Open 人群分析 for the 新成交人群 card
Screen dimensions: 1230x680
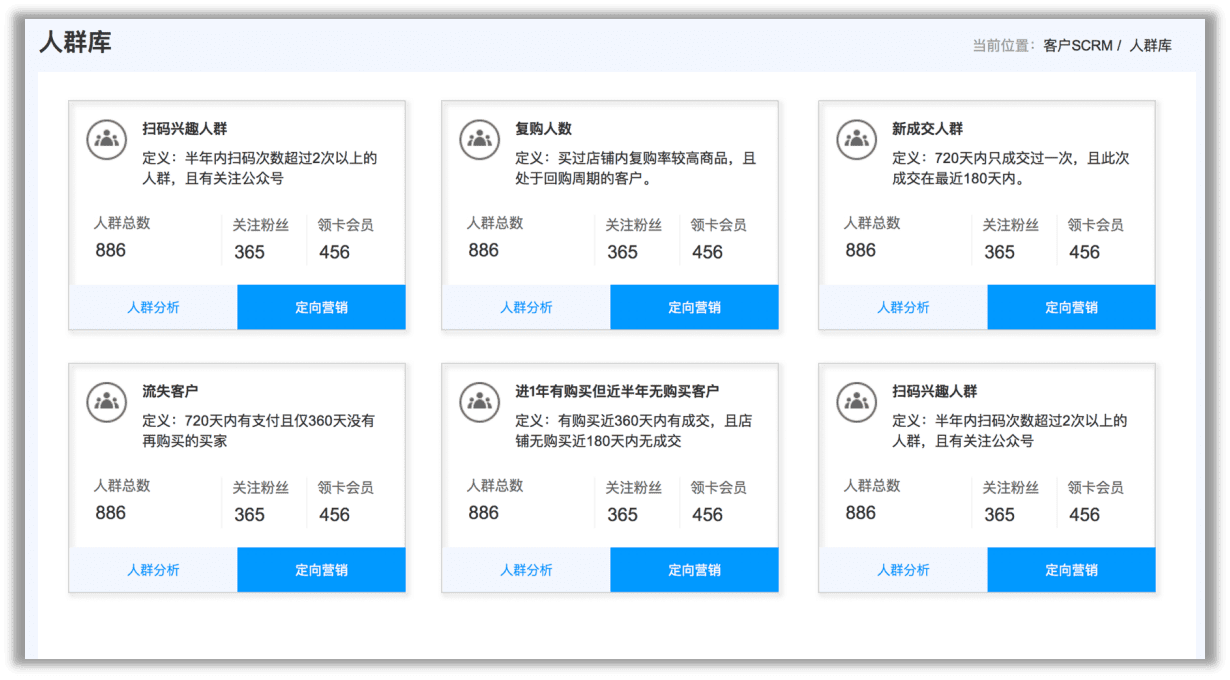[x=903, y=307]
